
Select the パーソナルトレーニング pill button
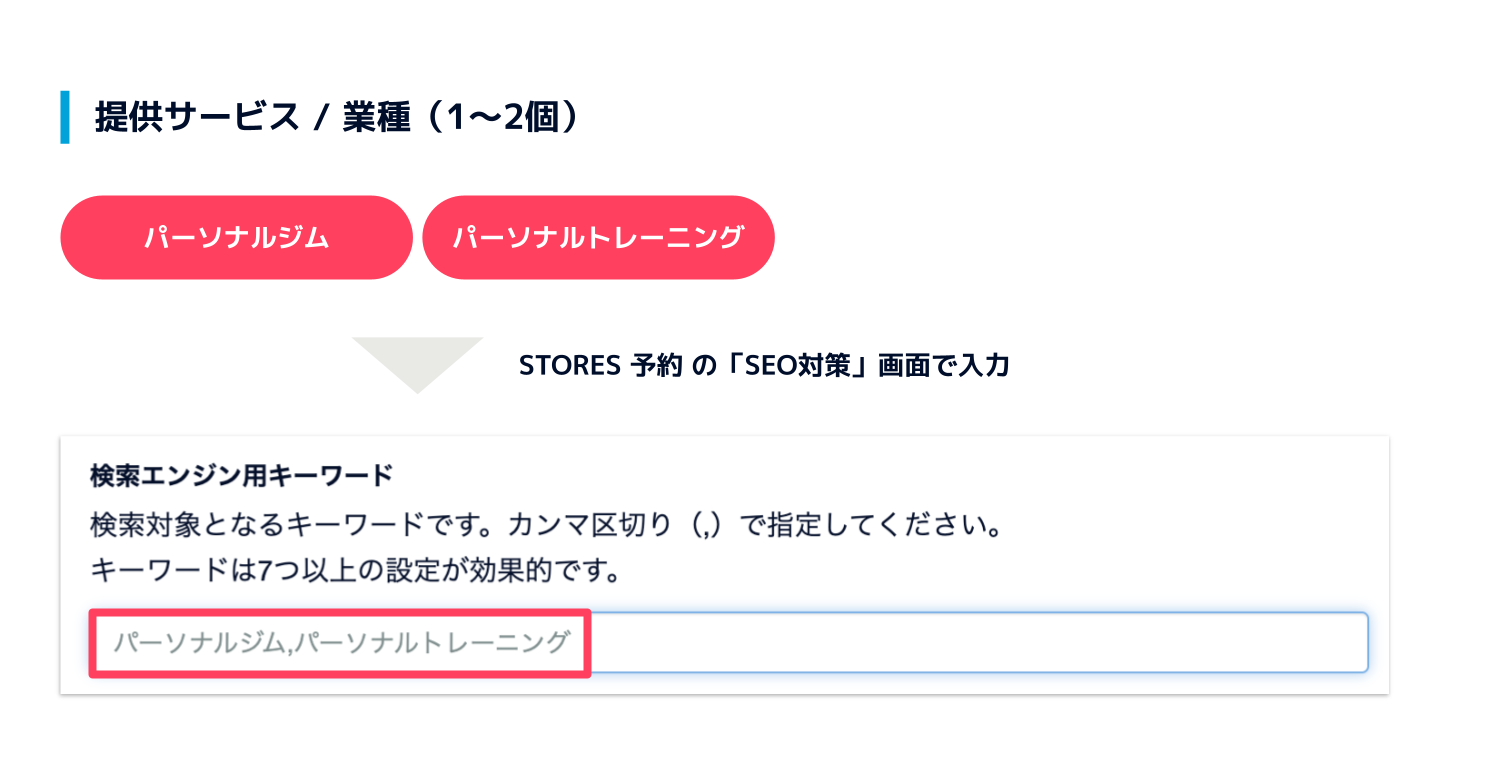(598, 237)
